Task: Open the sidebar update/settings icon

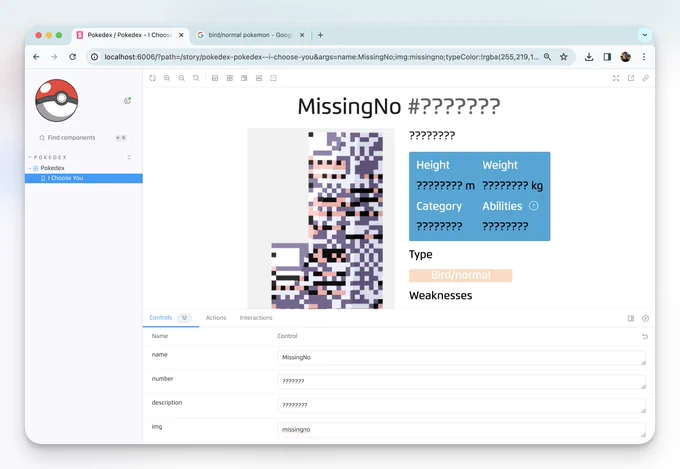Action: pyautogui.click(x=128, y=101)
